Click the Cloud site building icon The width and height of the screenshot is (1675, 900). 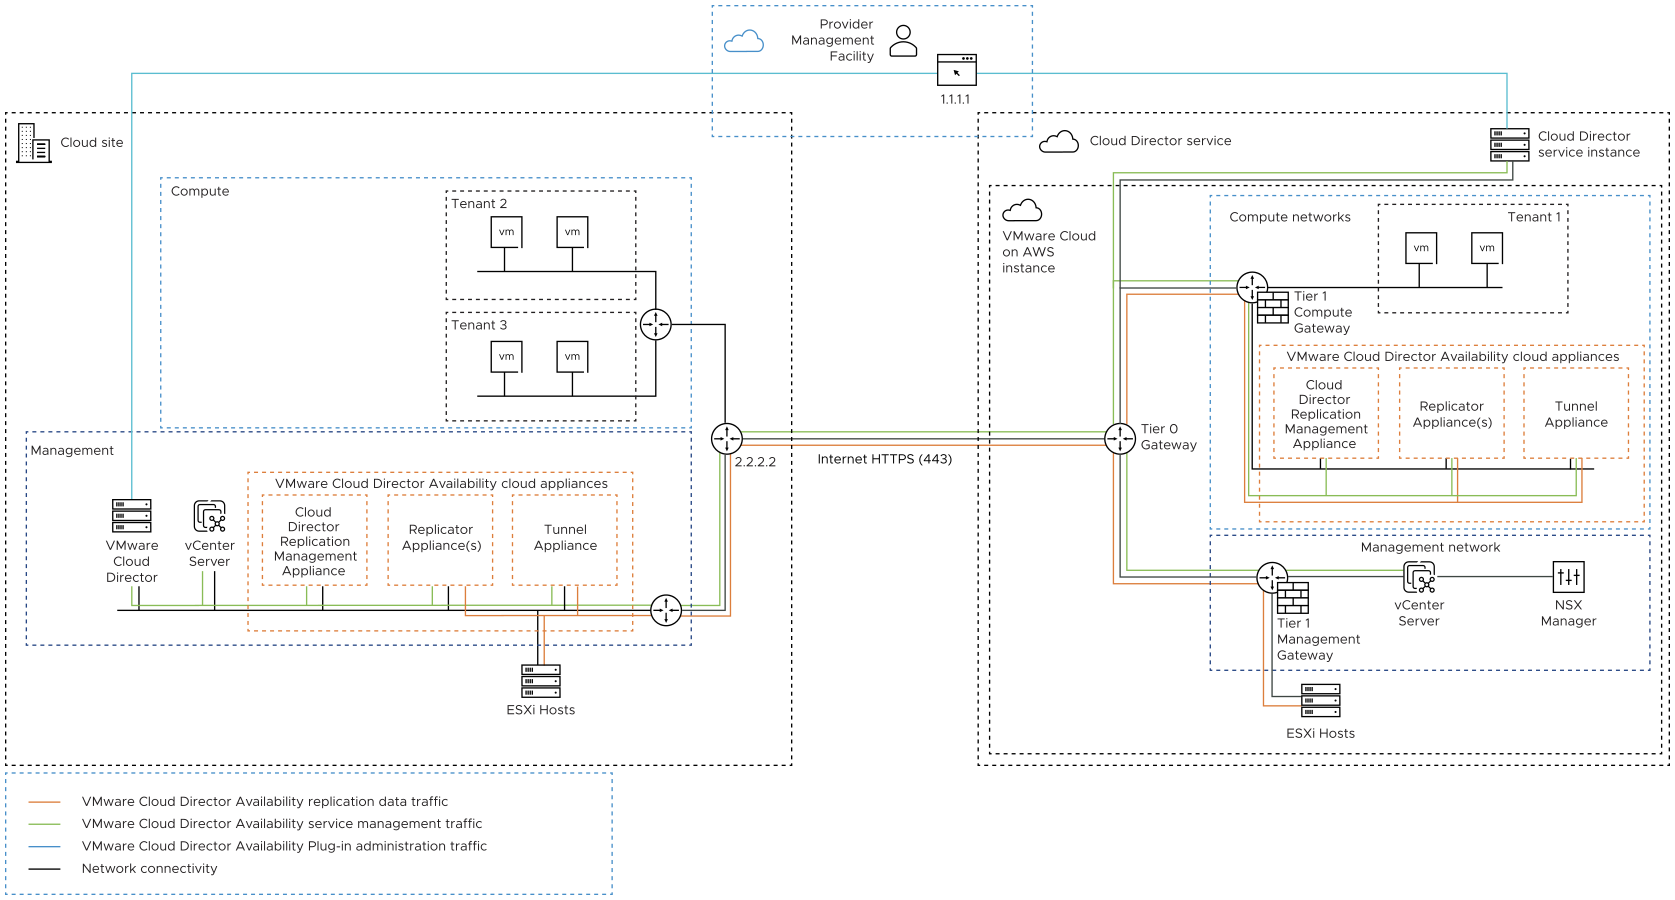tap(34, 143)
